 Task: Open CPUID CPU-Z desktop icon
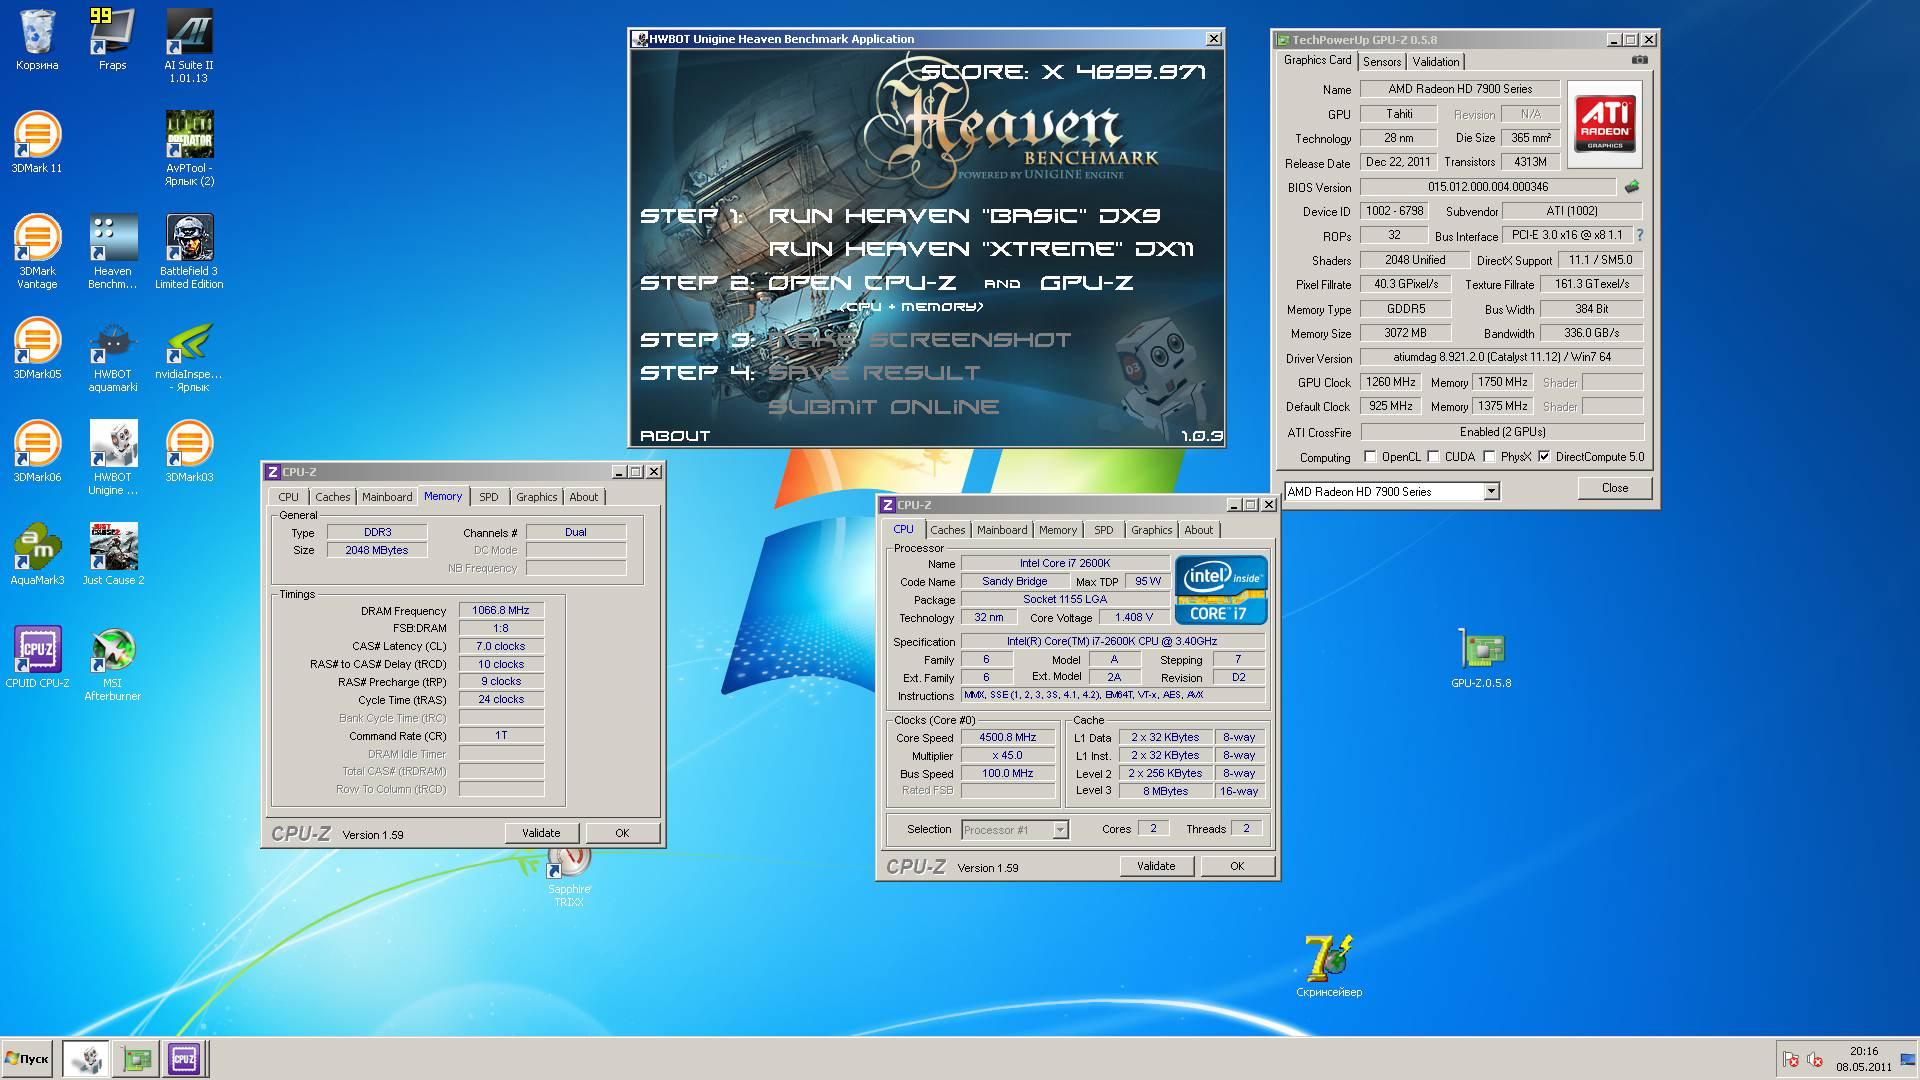[x=37, y=658]
